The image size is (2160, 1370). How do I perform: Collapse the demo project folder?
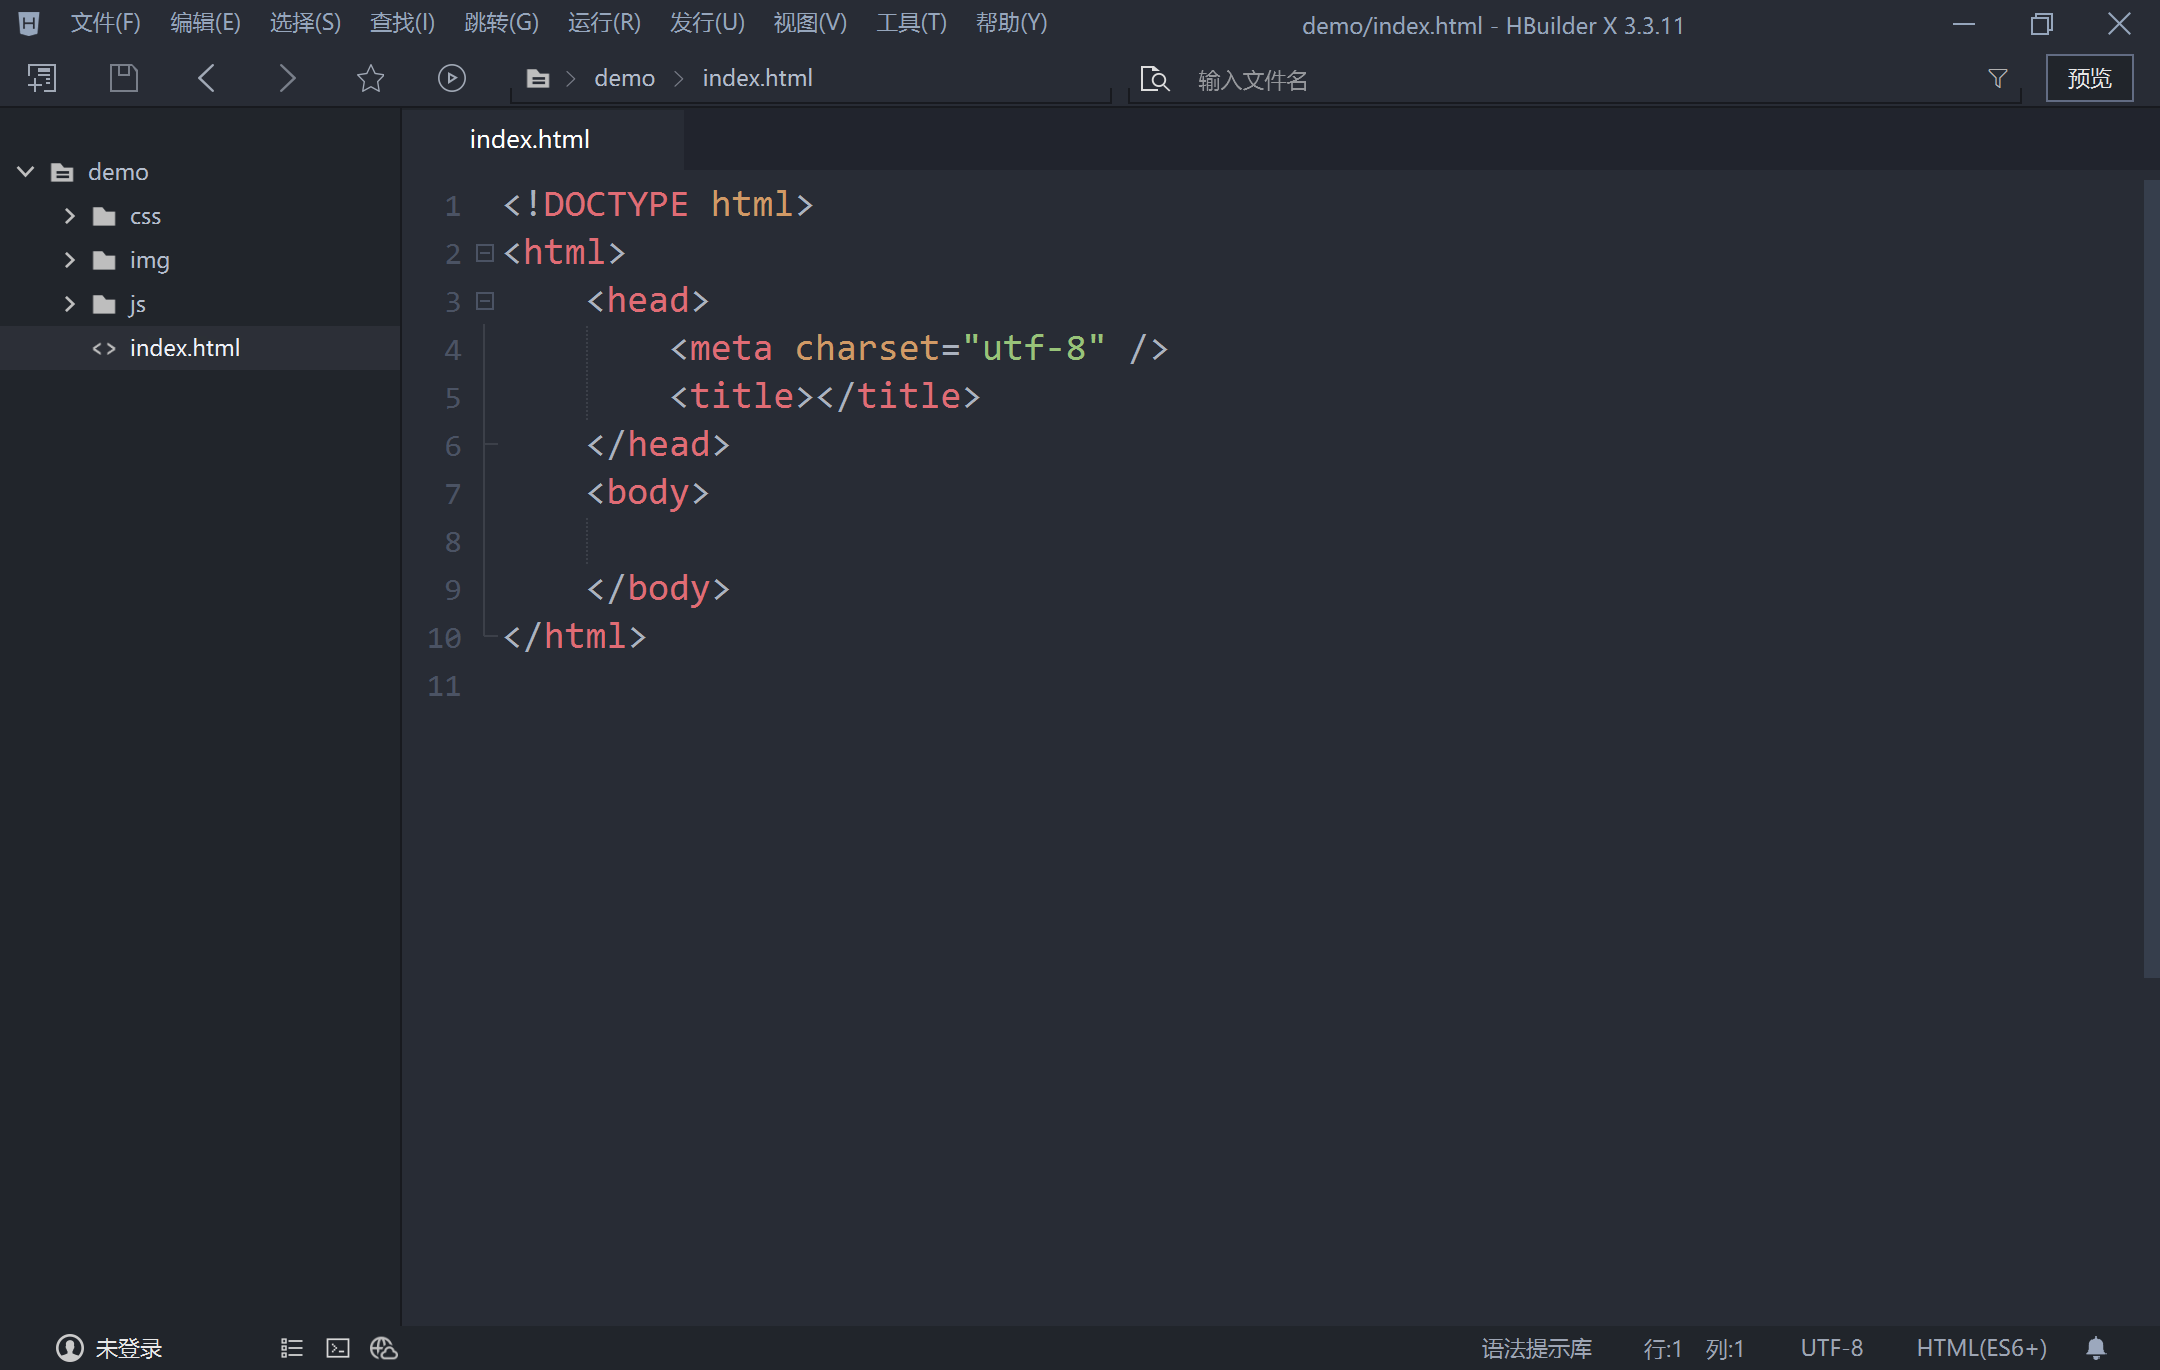(x=25, y=171)
